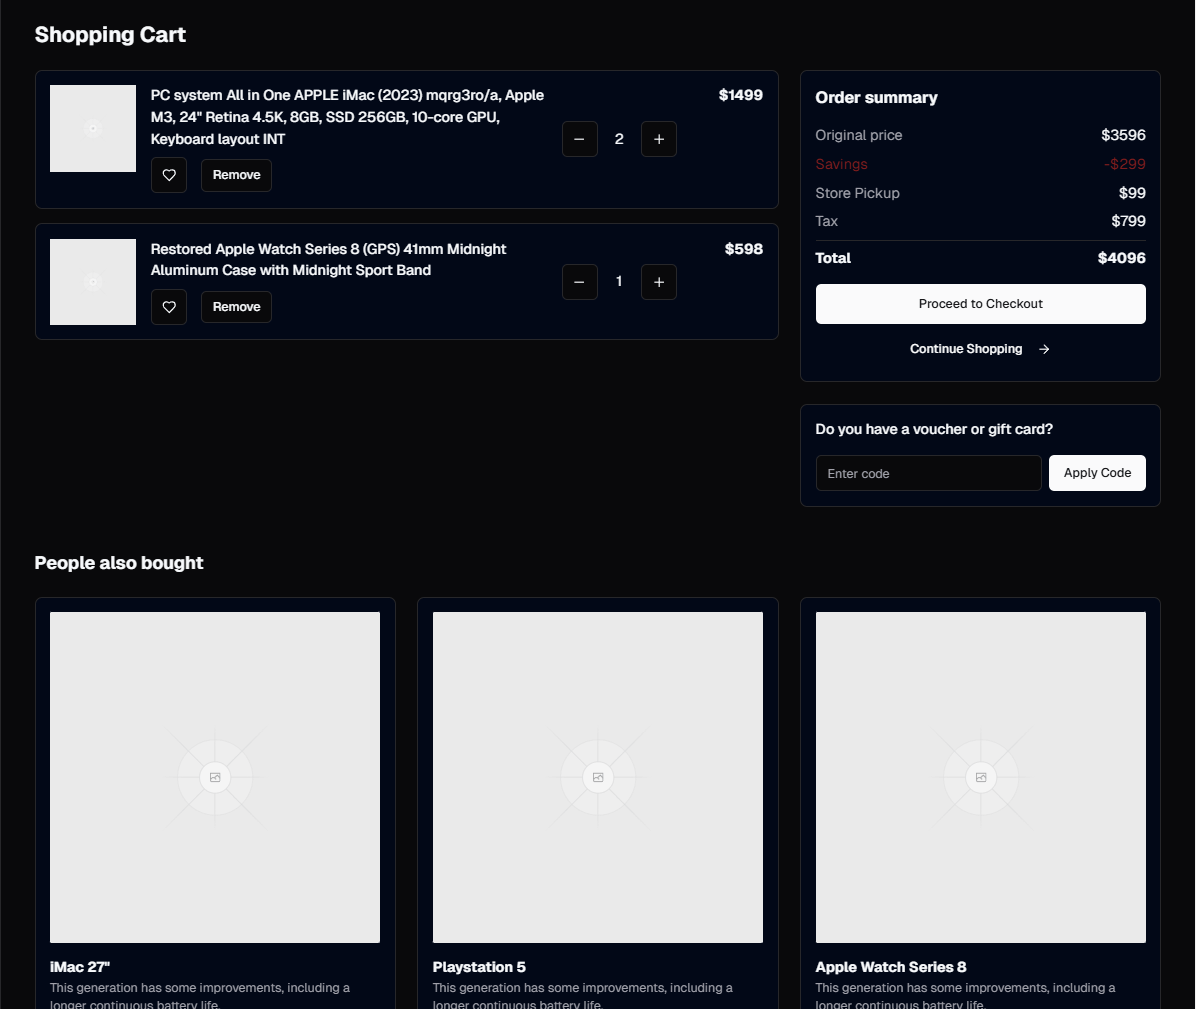View the iMac 27" product image

point(215,777)
